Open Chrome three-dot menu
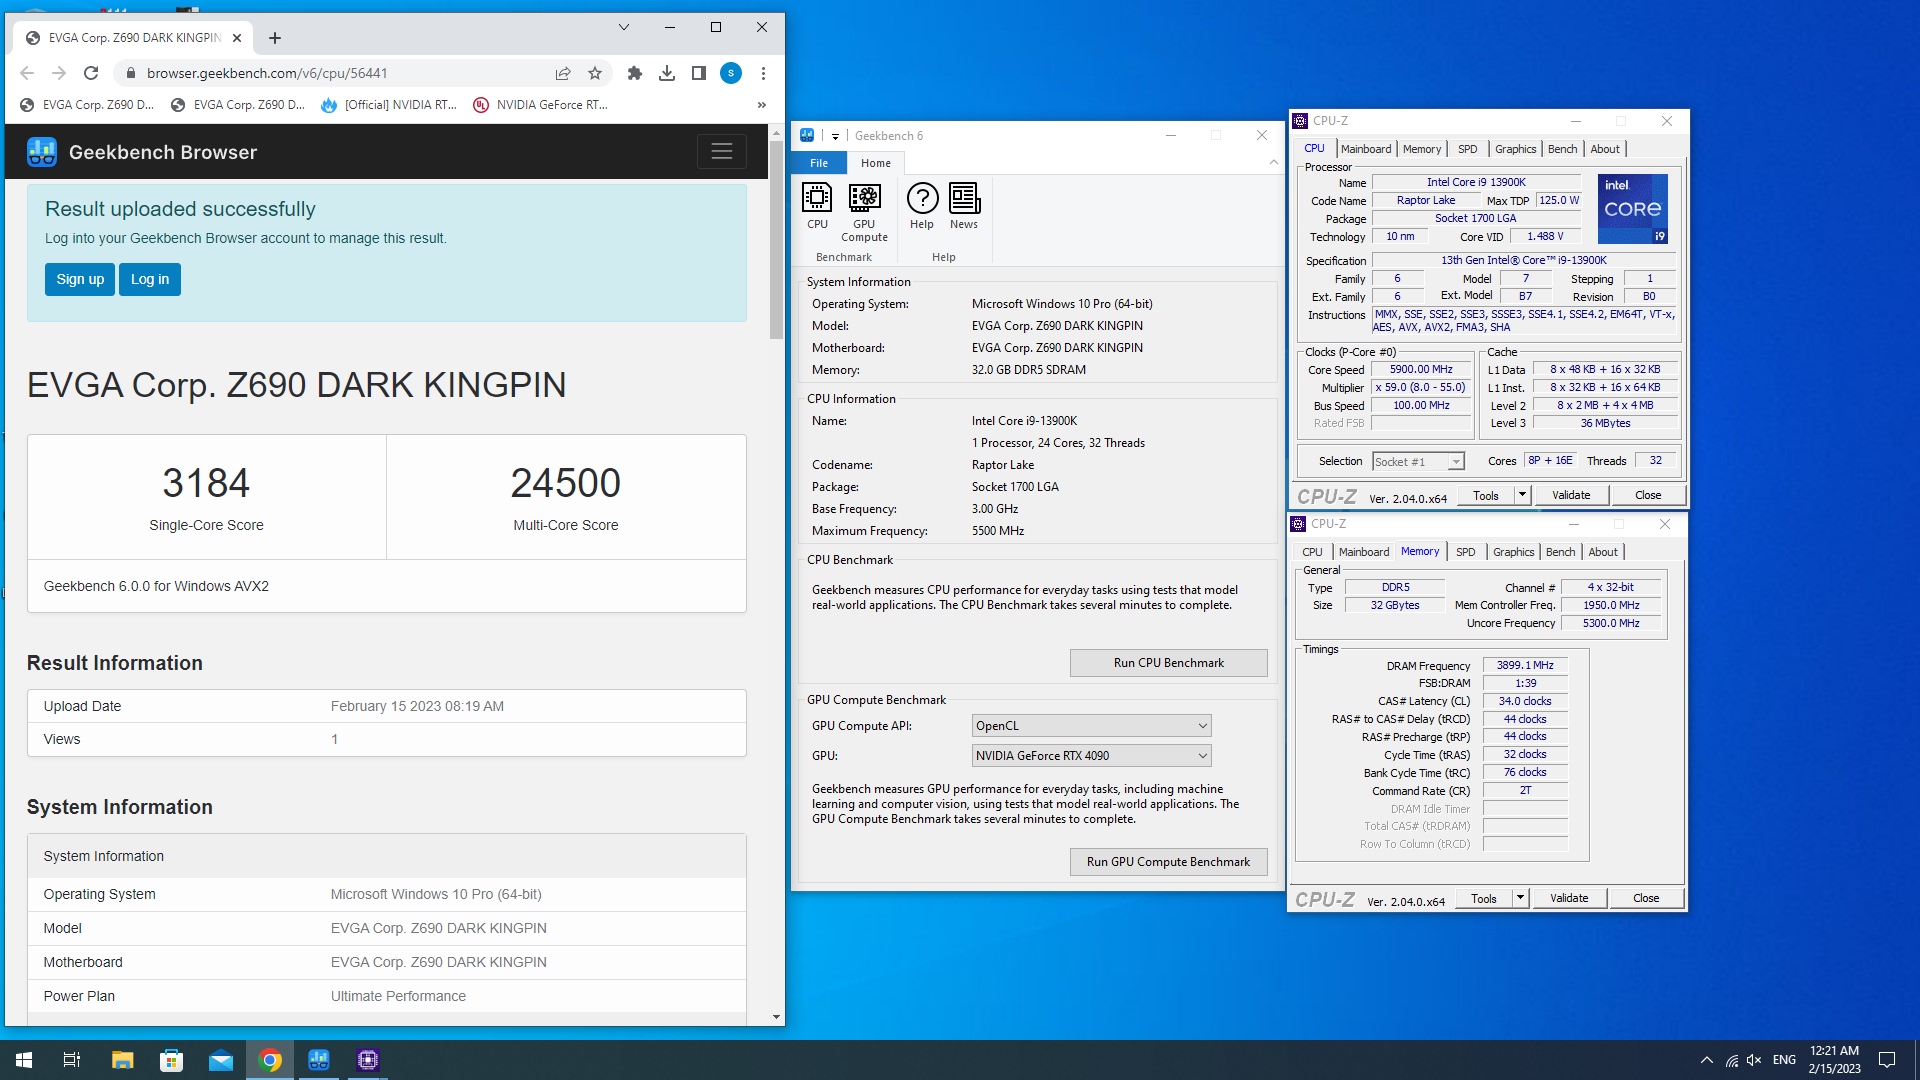This screenshot has width=1920, height=1080. coord(763,73)
